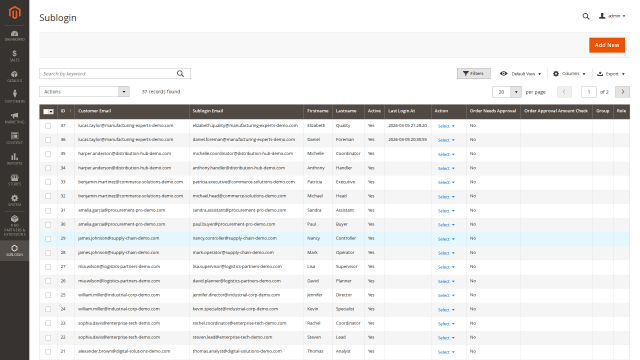Check the box for row ID 37
This screenshot has height=360, width=640.
(48, 126)
